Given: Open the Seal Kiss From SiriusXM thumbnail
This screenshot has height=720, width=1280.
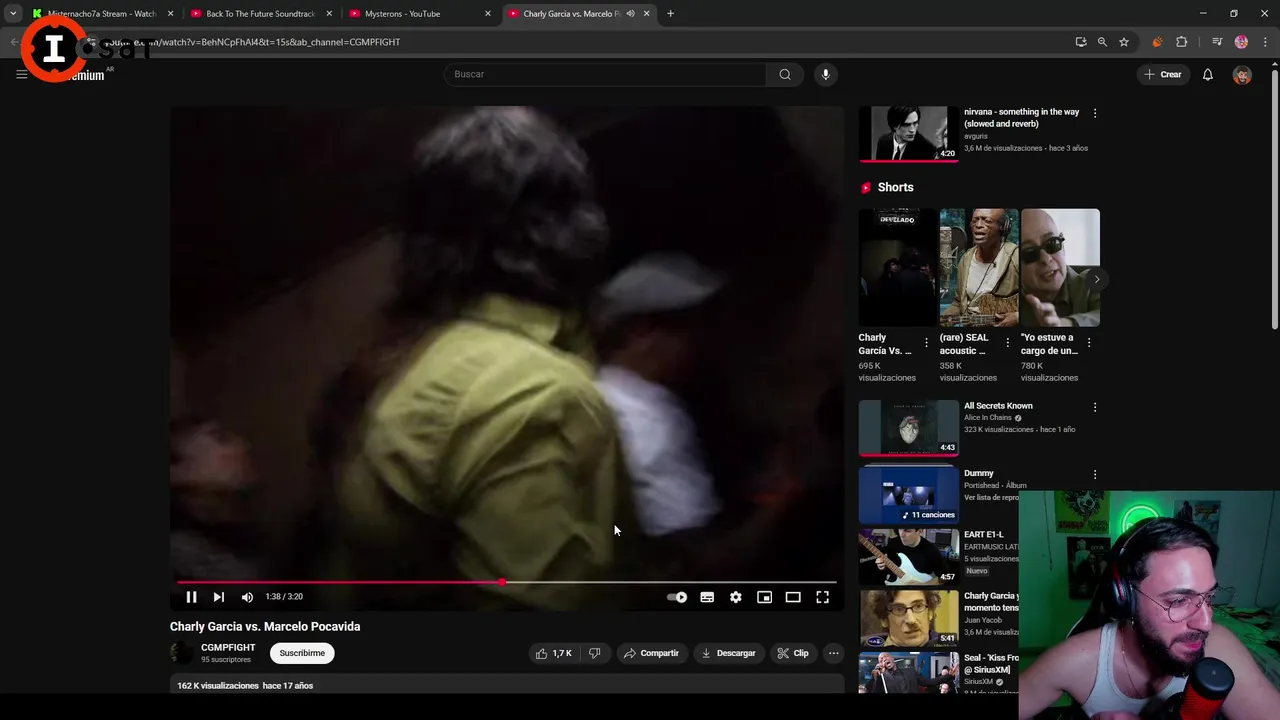Looking at the screenshot, I should 908,673.
